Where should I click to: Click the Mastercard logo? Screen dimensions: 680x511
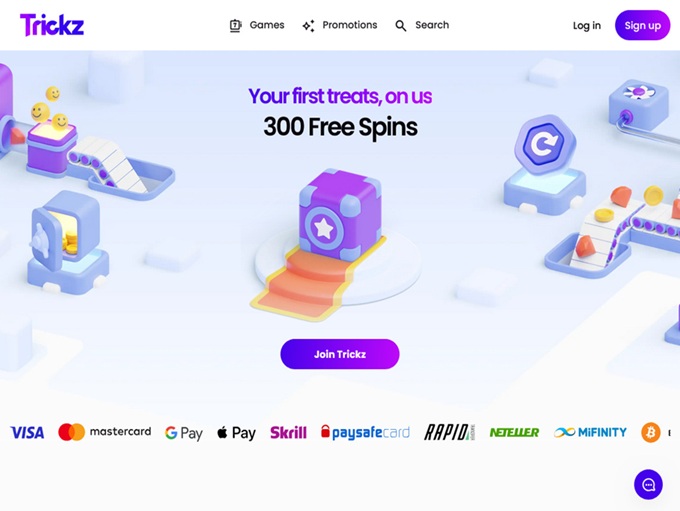click(105, 432)
